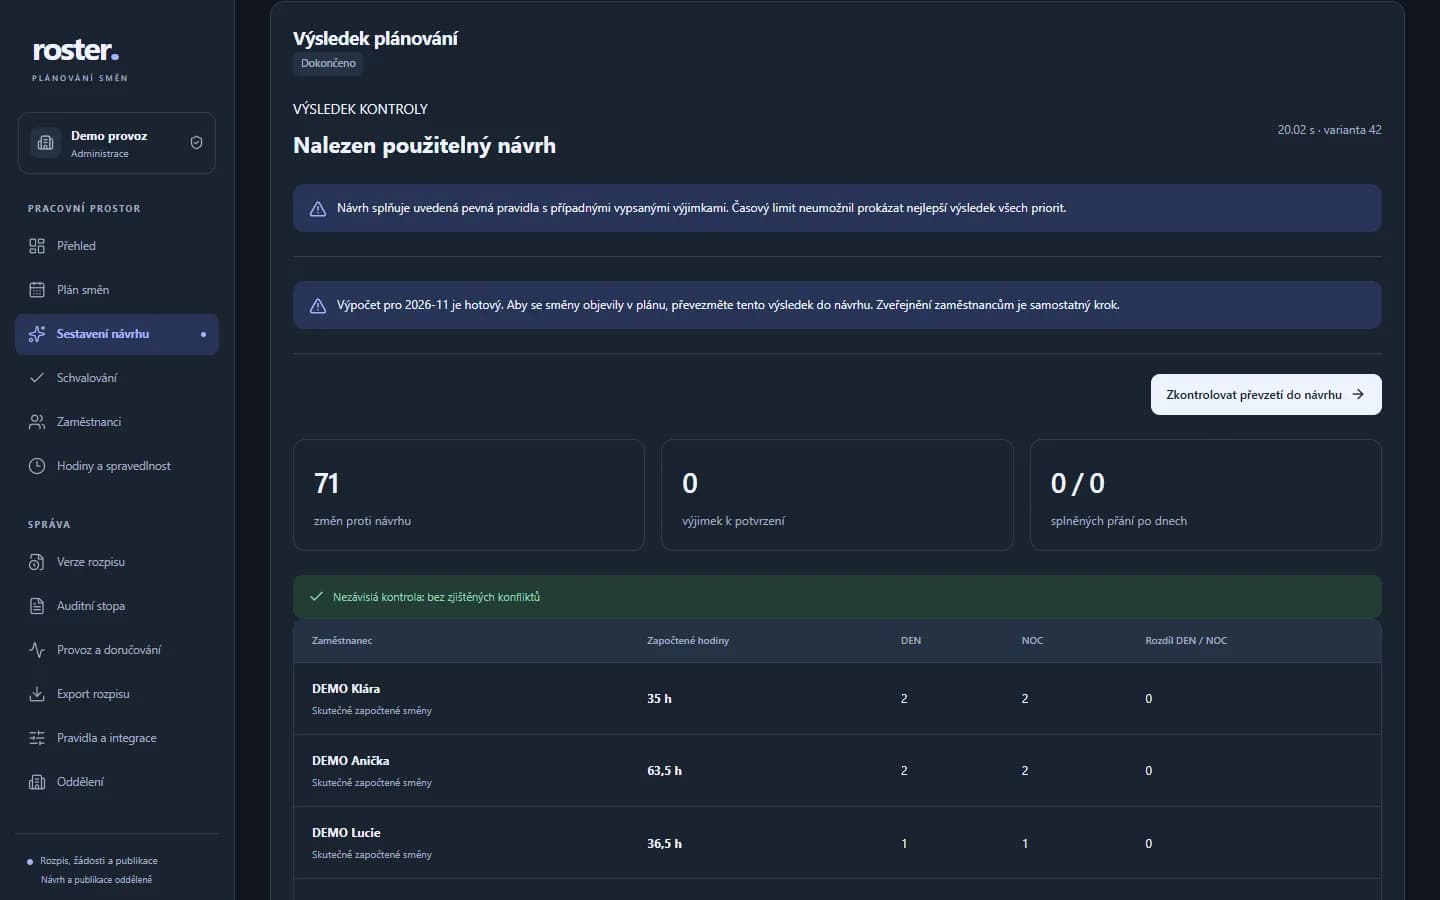Click the Zaměstnanci people icon
1440x900 pixels.
(37, 422)
